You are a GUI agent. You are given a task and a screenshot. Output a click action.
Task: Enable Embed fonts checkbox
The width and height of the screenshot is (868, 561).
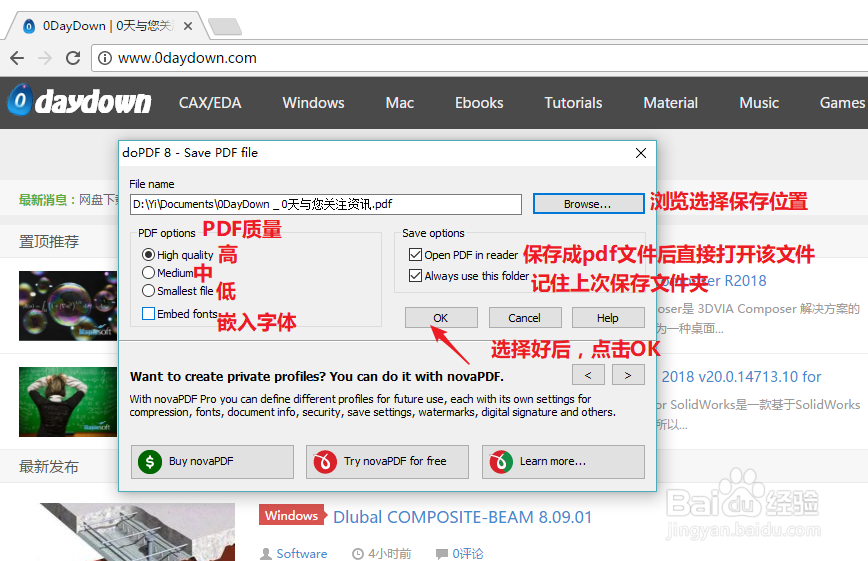tap(148, 314)
